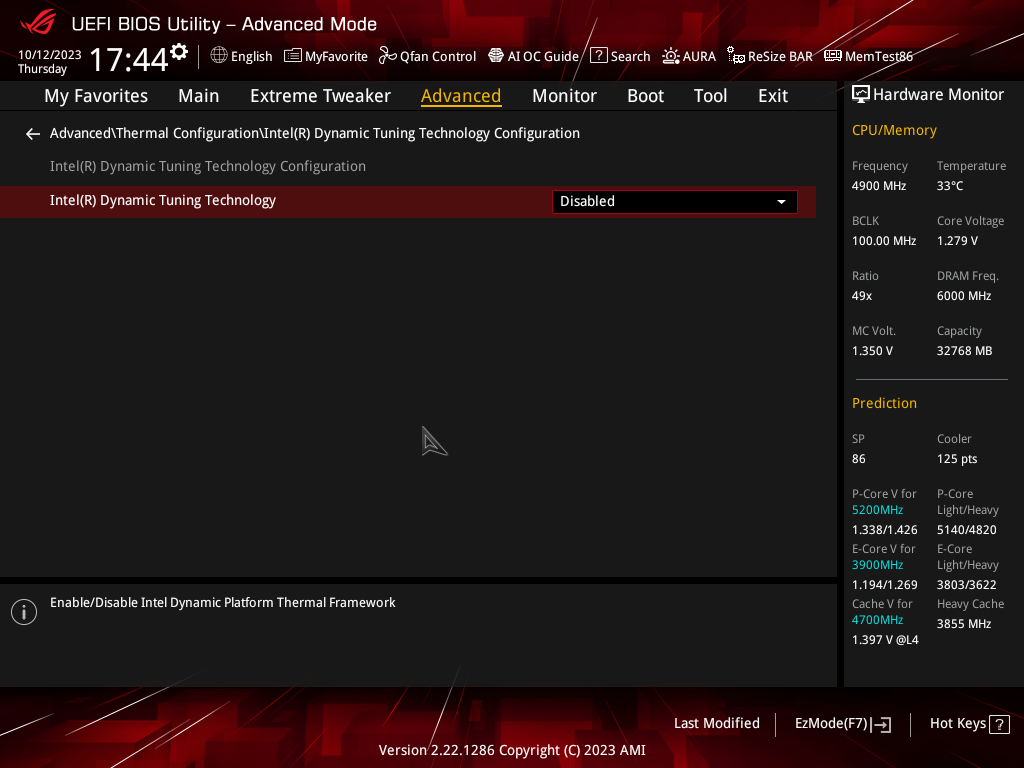
Task: Open Qfan Control fan settings
Action: 427,56
